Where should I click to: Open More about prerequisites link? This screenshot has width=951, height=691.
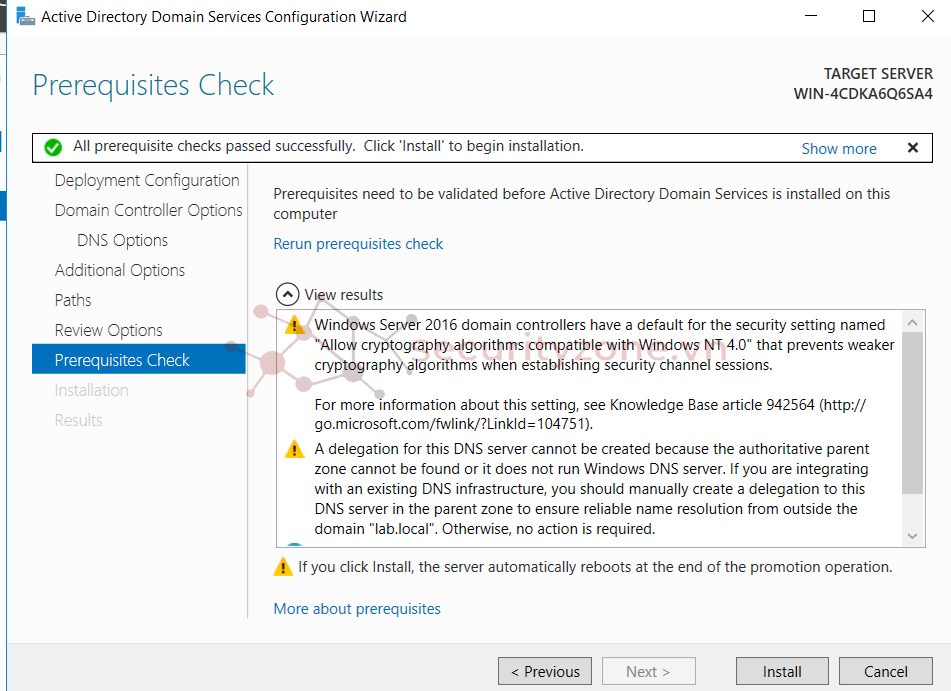pos(357,608)
